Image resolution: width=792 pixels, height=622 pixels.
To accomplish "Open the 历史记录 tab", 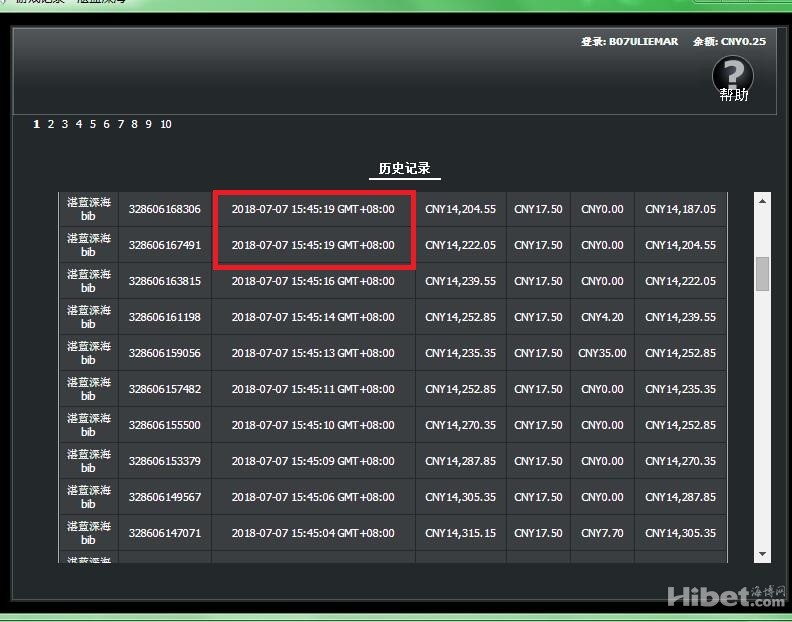I will pyautogui.click(x=404, y=168).
